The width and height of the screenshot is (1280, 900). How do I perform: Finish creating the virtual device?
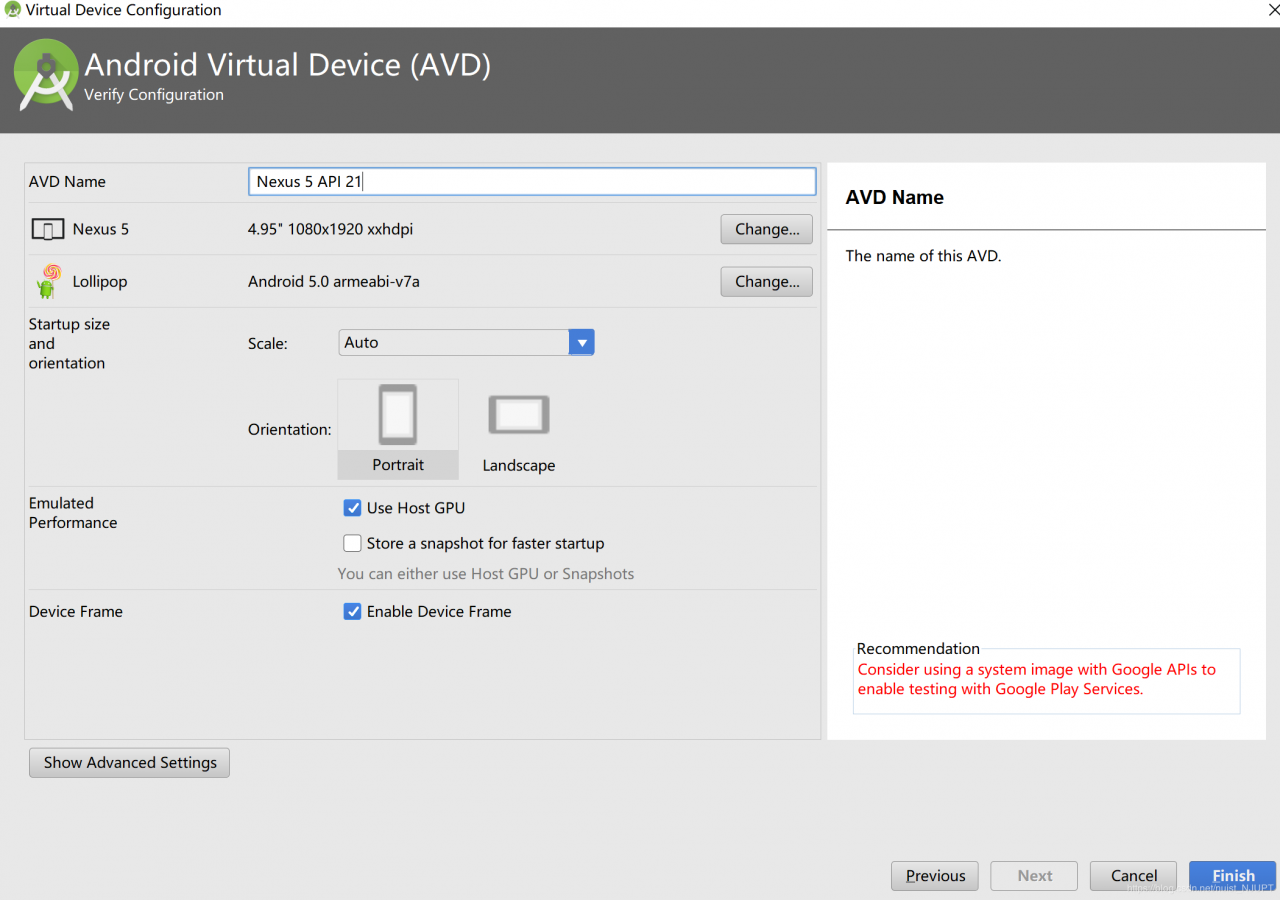click(1233, 876)
